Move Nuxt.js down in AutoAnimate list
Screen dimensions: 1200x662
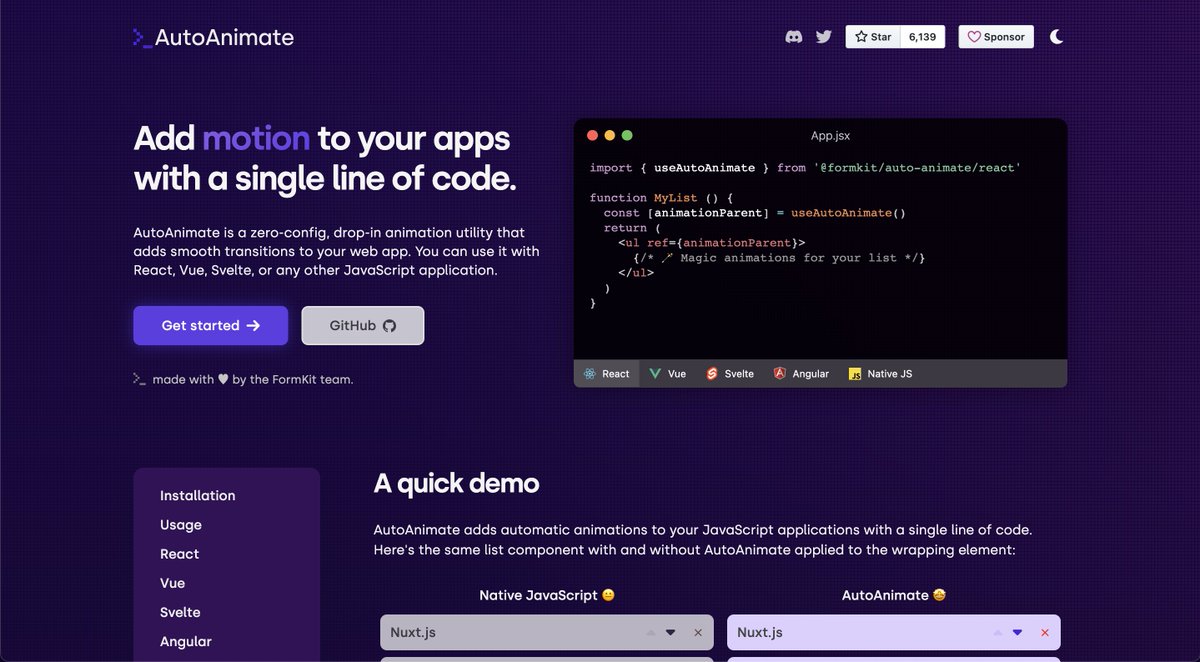point(1018,632)
